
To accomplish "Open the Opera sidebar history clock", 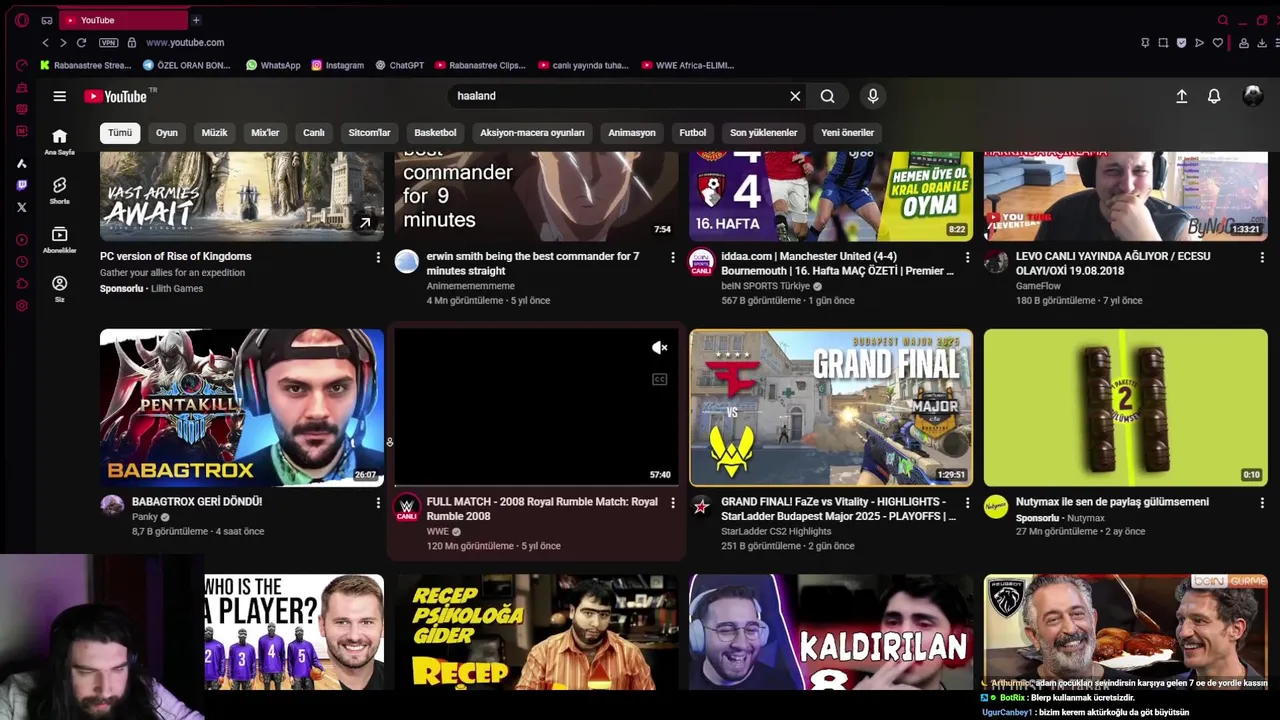I will click(x=22, y=262).
